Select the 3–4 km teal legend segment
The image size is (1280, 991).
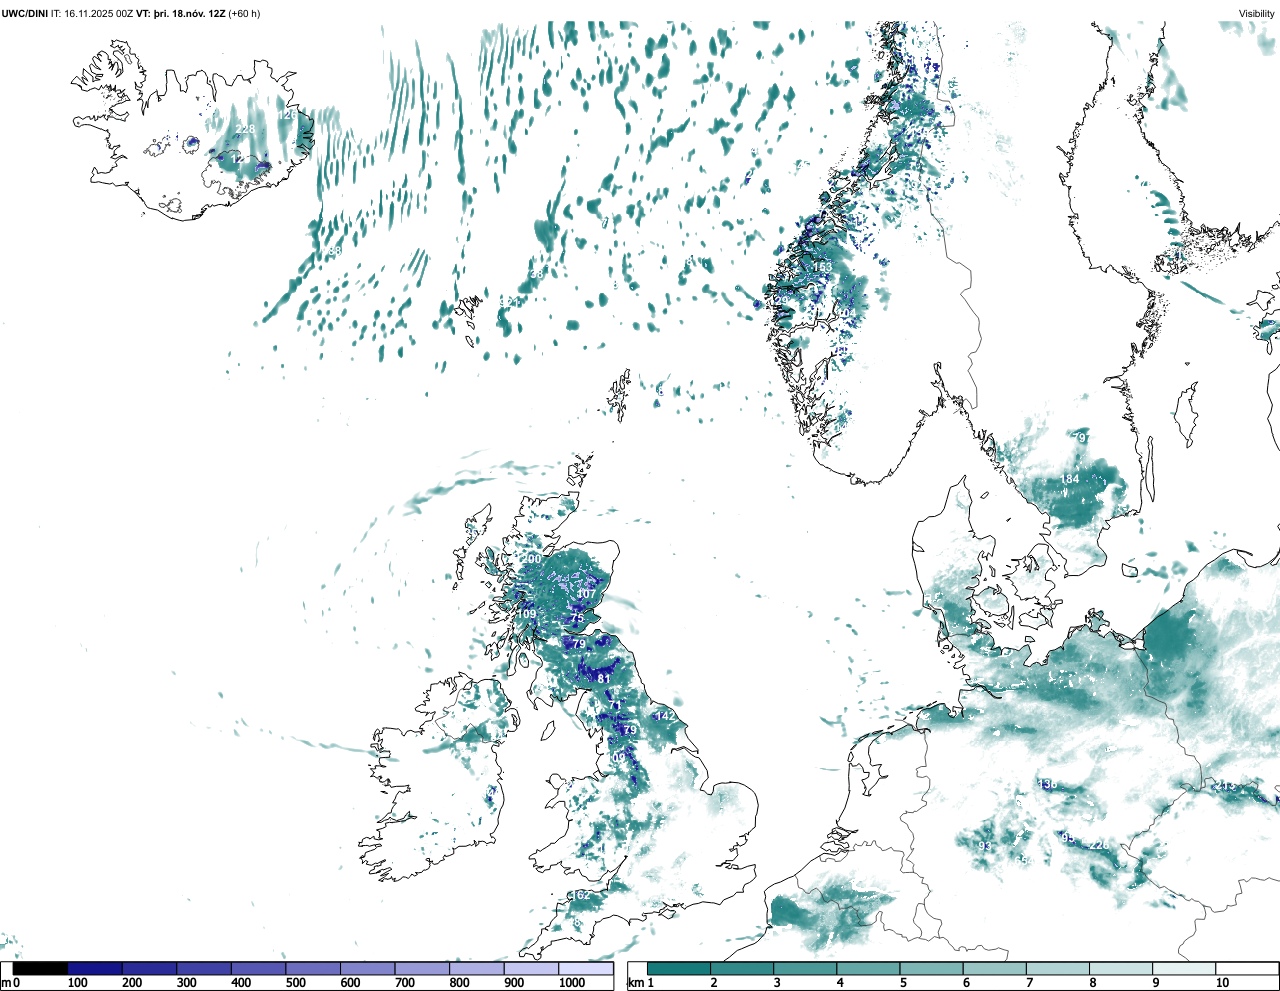coord(805,968)
